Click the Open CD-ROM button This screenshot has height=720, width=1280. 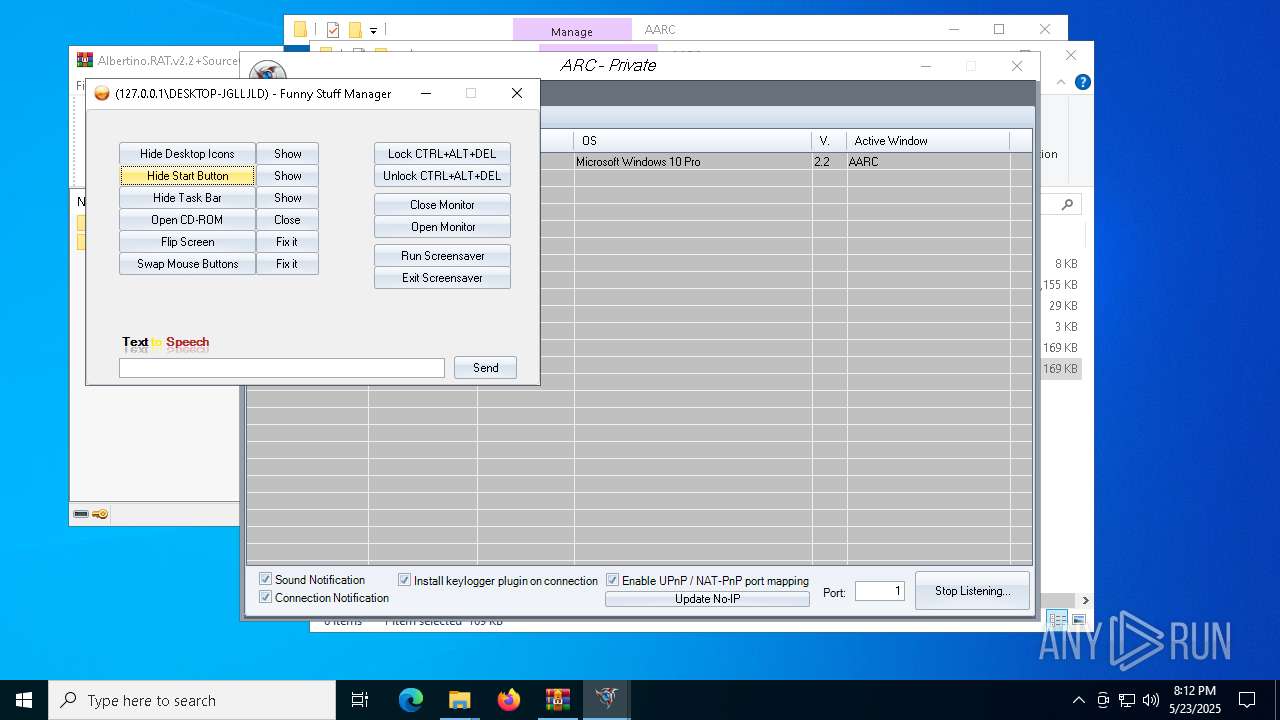(187, 220)
